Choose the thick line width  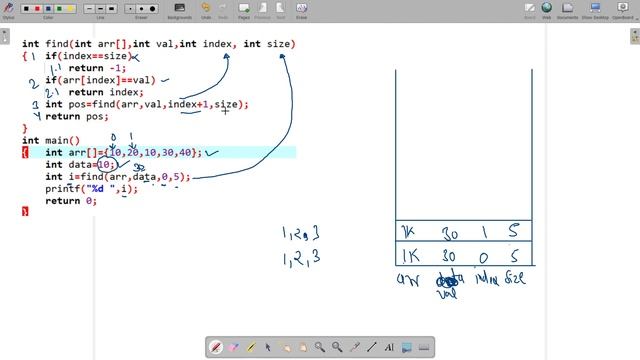tap(111, 9)
